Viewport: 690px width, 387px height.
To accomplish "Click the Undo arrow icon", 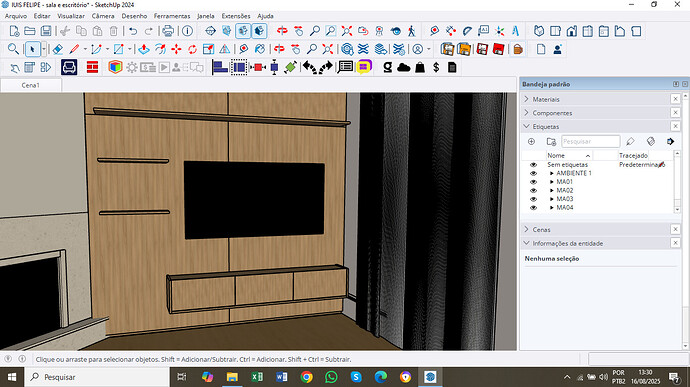I will click(133, 31).
